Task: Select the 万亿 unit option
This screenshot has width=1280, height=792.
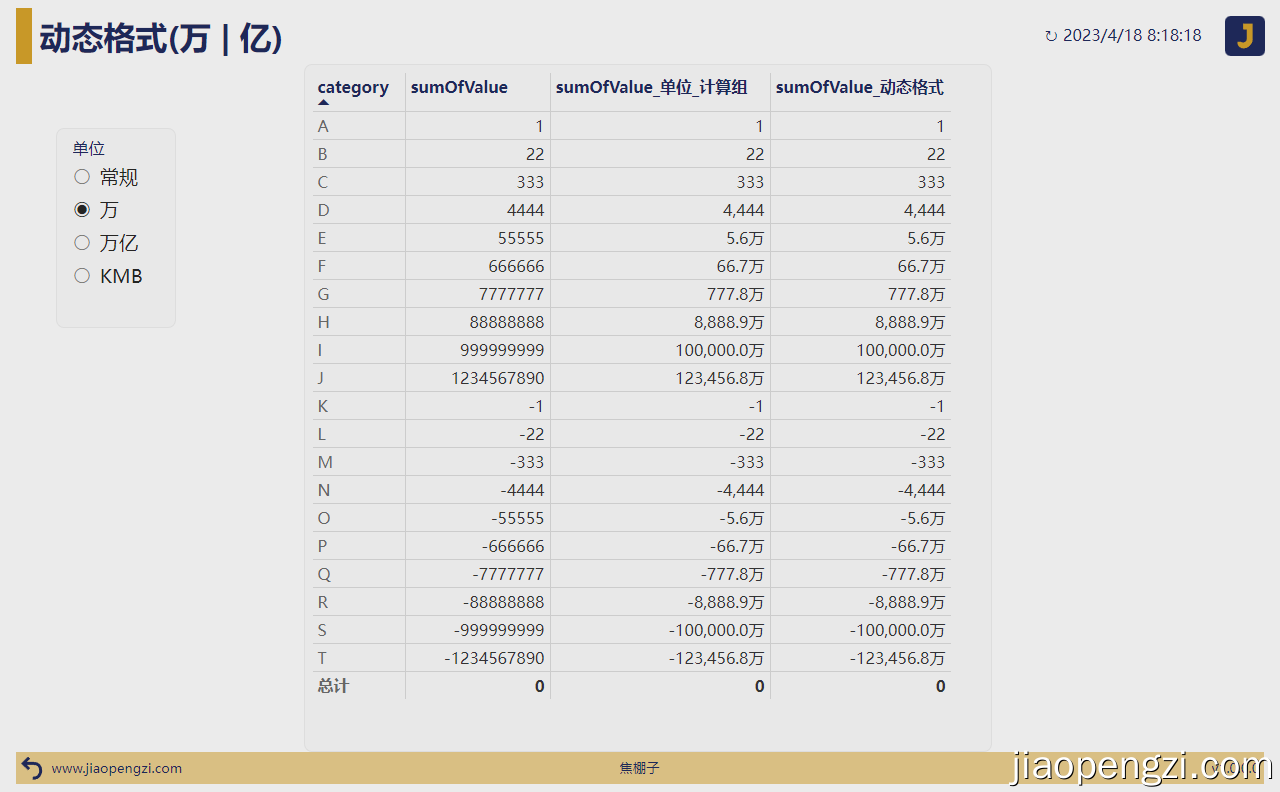Action: [x=106, y=243]
